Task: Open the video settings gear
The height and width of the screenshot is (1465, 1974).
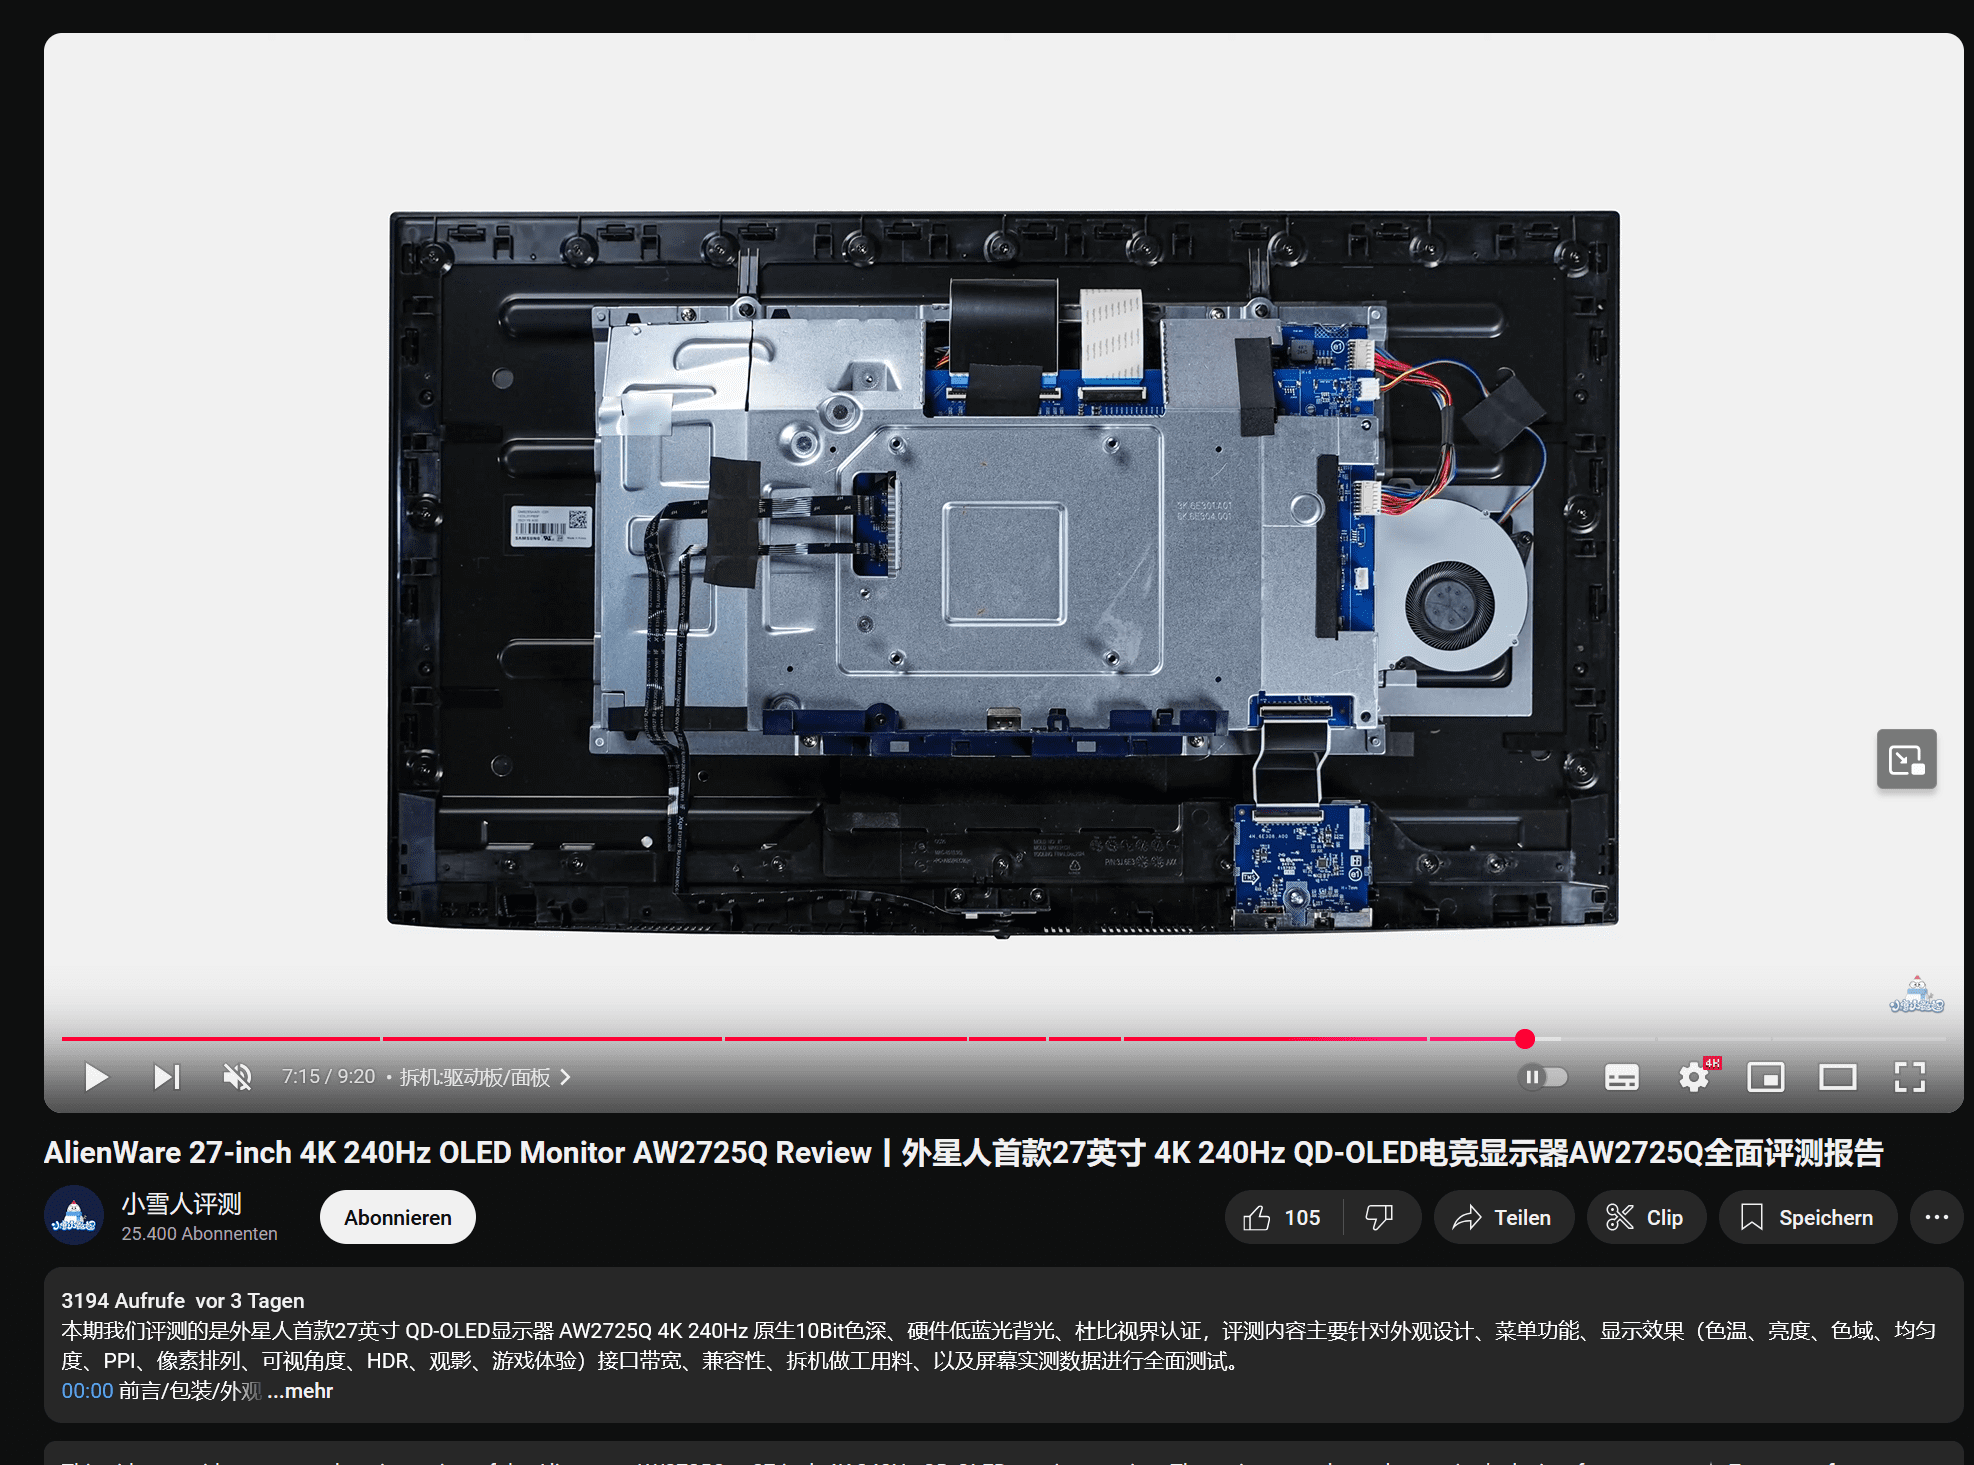Action: (1694, 1077)
